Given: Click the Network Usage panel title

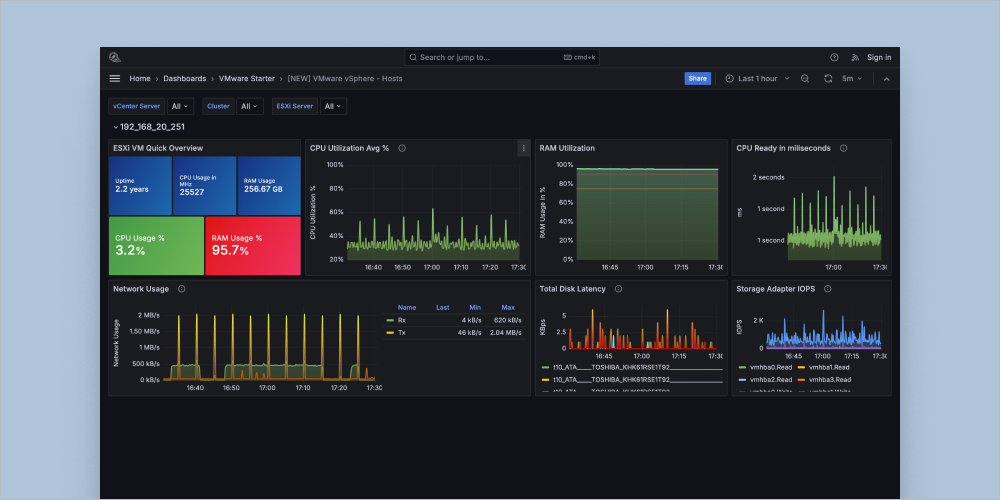Looking at the screenshot, I should click(141, 289).
